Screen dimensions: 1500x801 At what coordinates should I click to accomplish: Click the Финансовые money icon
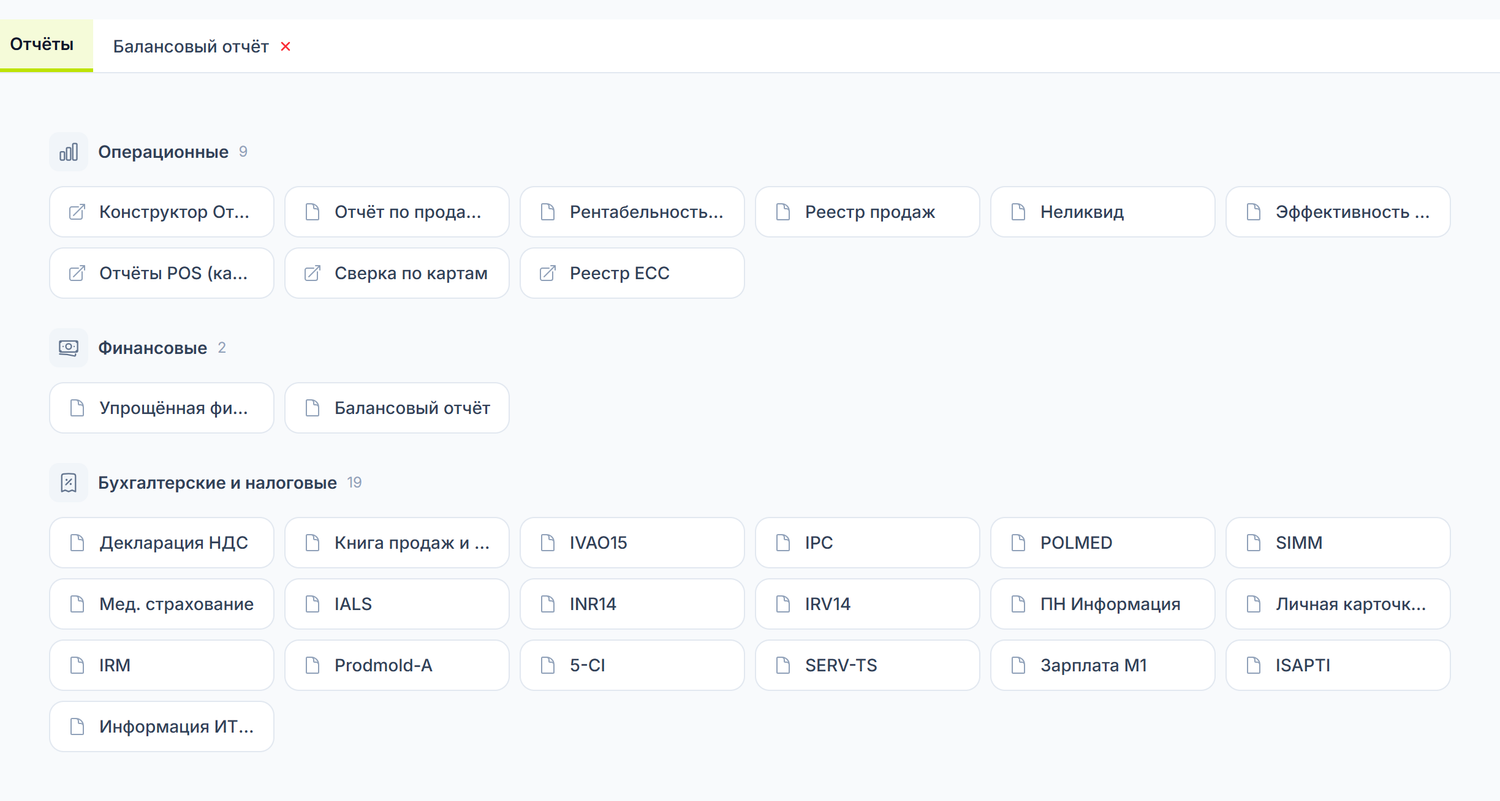coord(69,348)
